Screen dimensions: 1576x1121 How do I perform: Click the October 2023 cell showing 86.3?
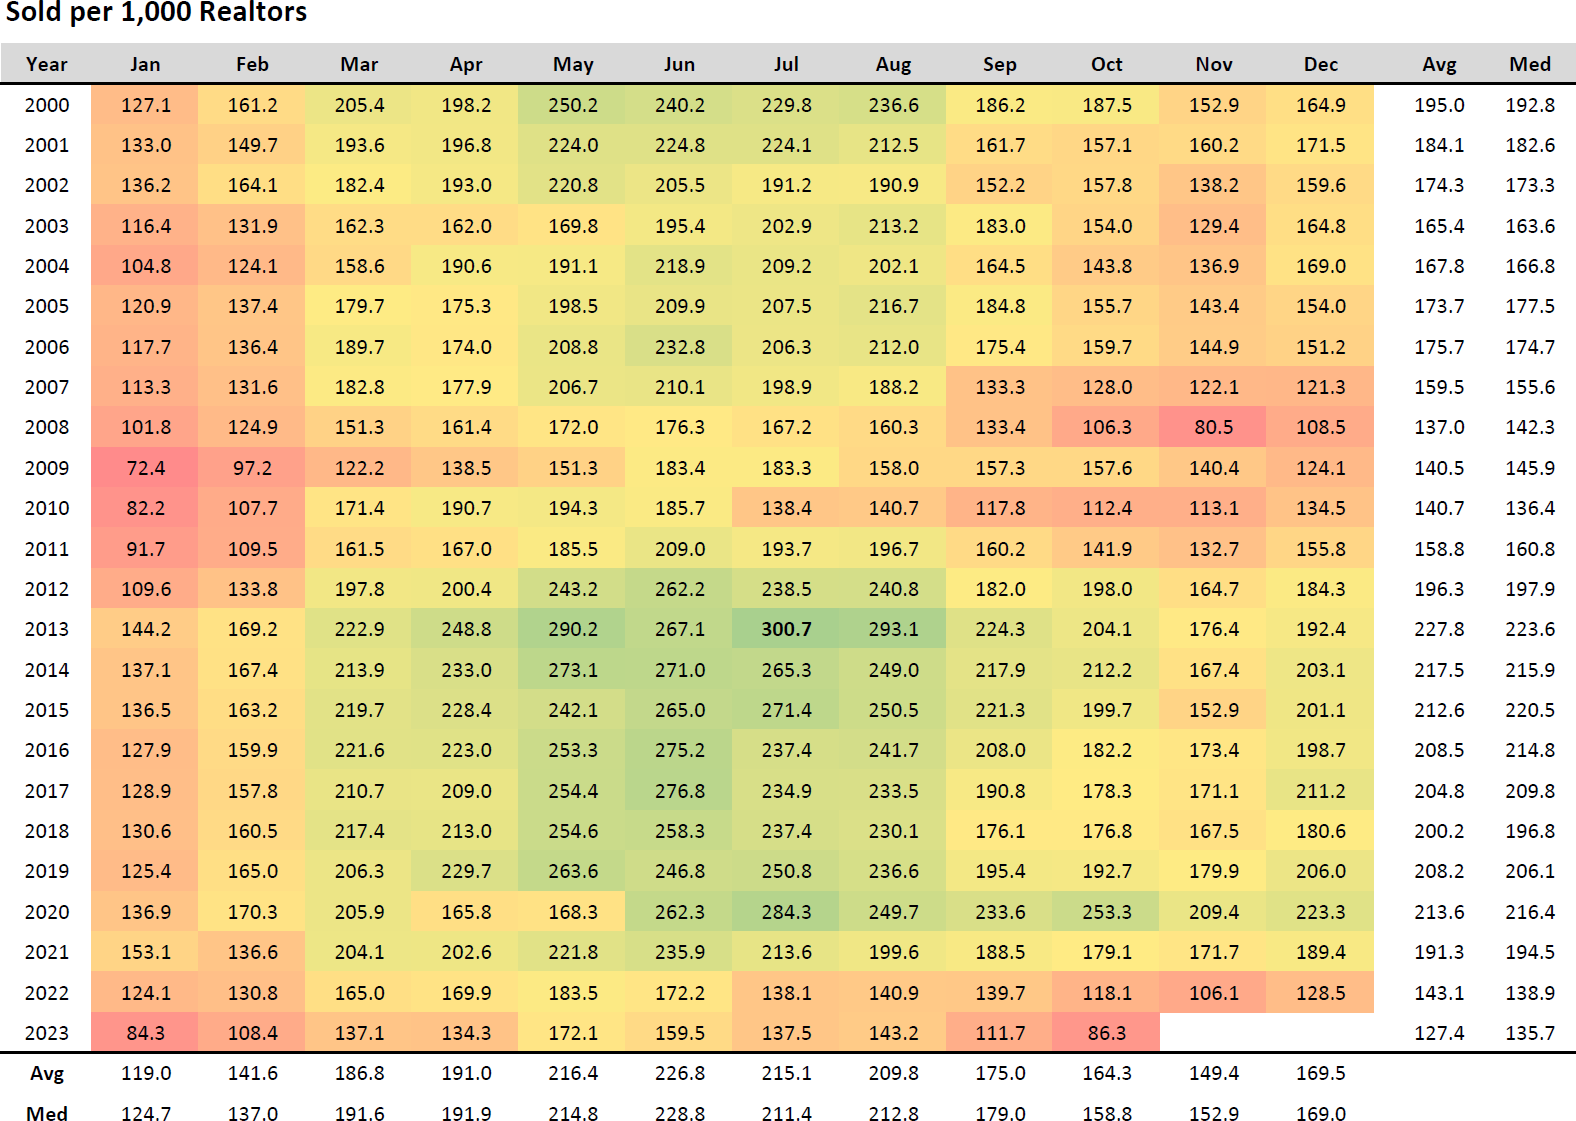click(x=1106, y=1033)
